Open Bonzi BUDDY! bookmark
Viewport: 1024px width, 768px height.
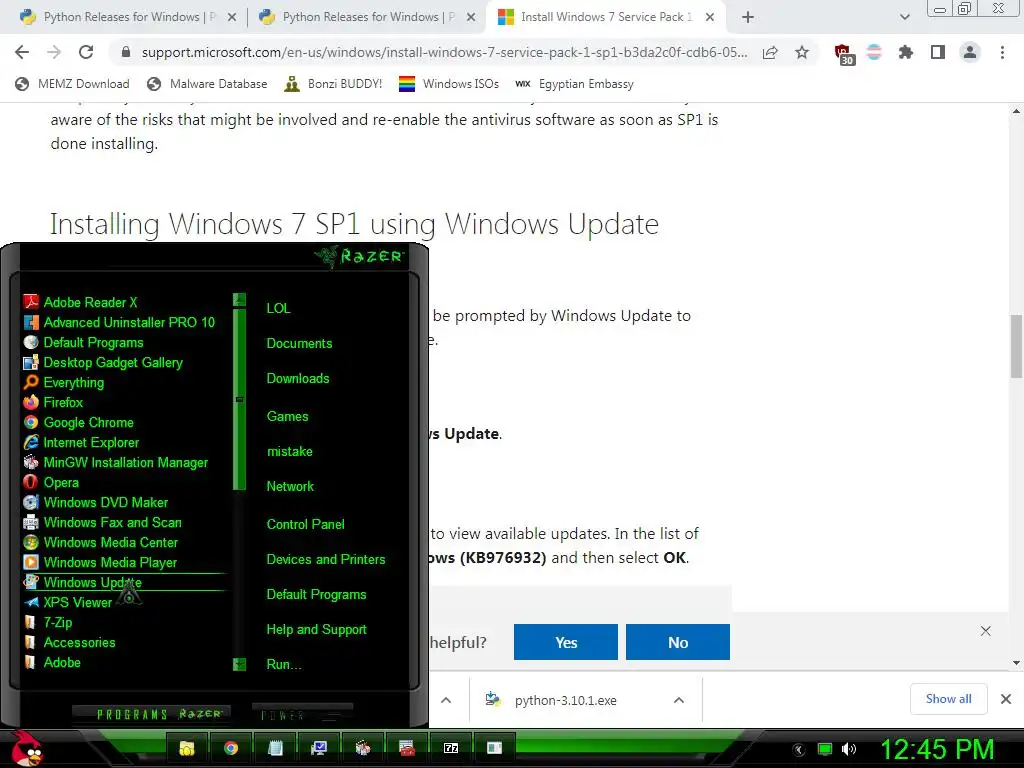coord(334,84)
